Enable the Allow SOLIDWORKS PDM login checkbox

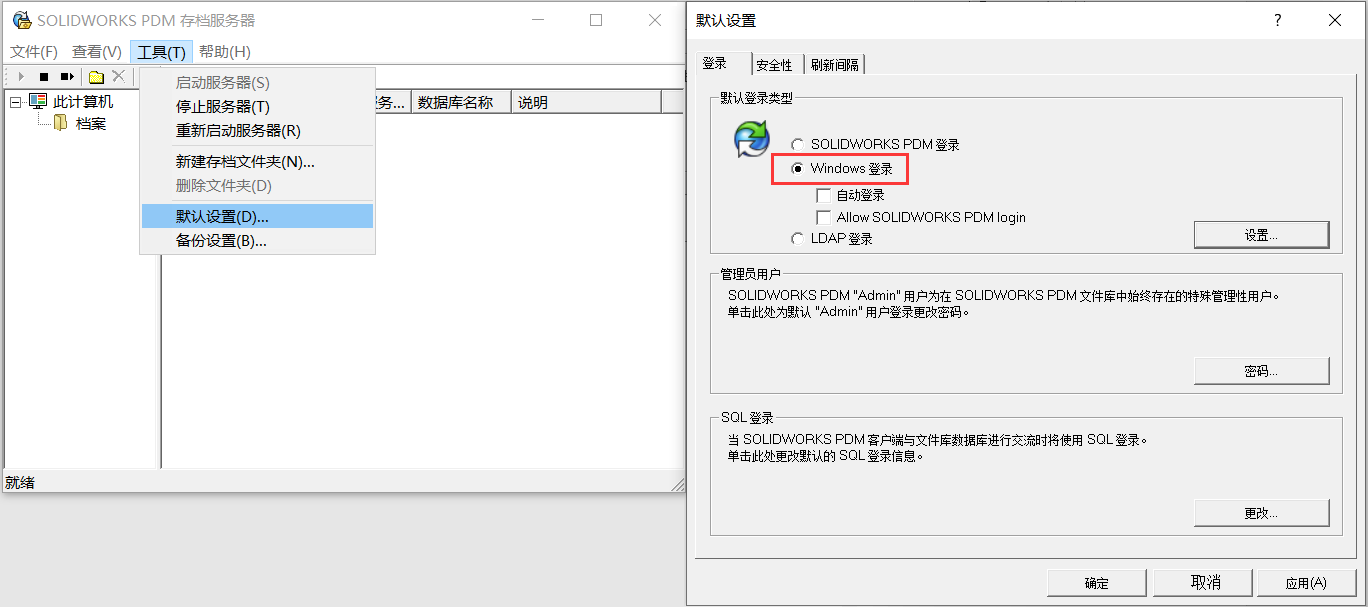point(824,216)
